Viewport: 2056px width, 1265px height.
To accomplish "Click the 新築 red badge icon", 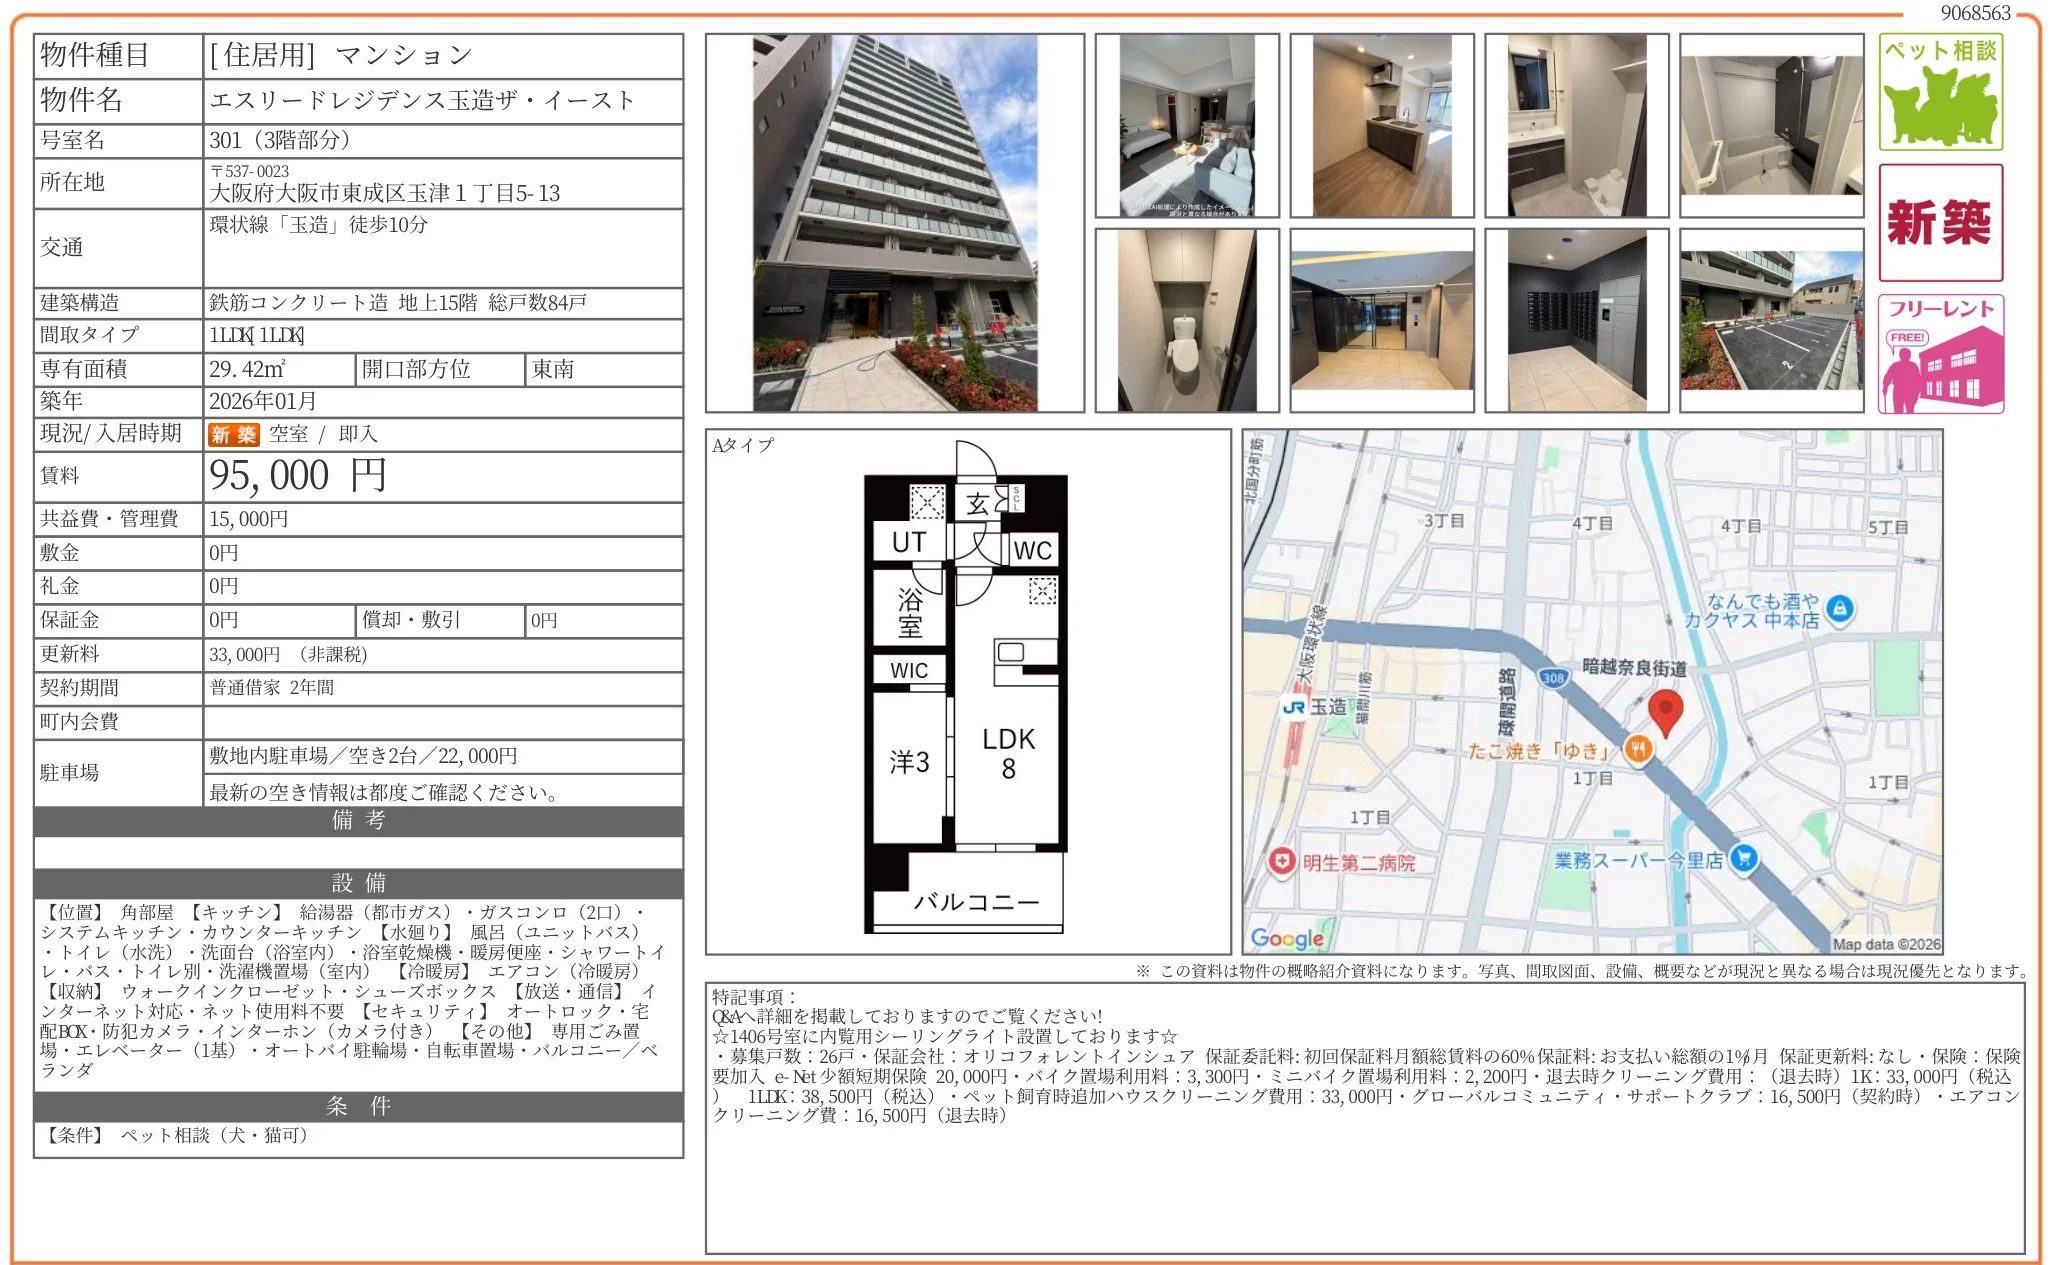I will tap(1940, 222).
